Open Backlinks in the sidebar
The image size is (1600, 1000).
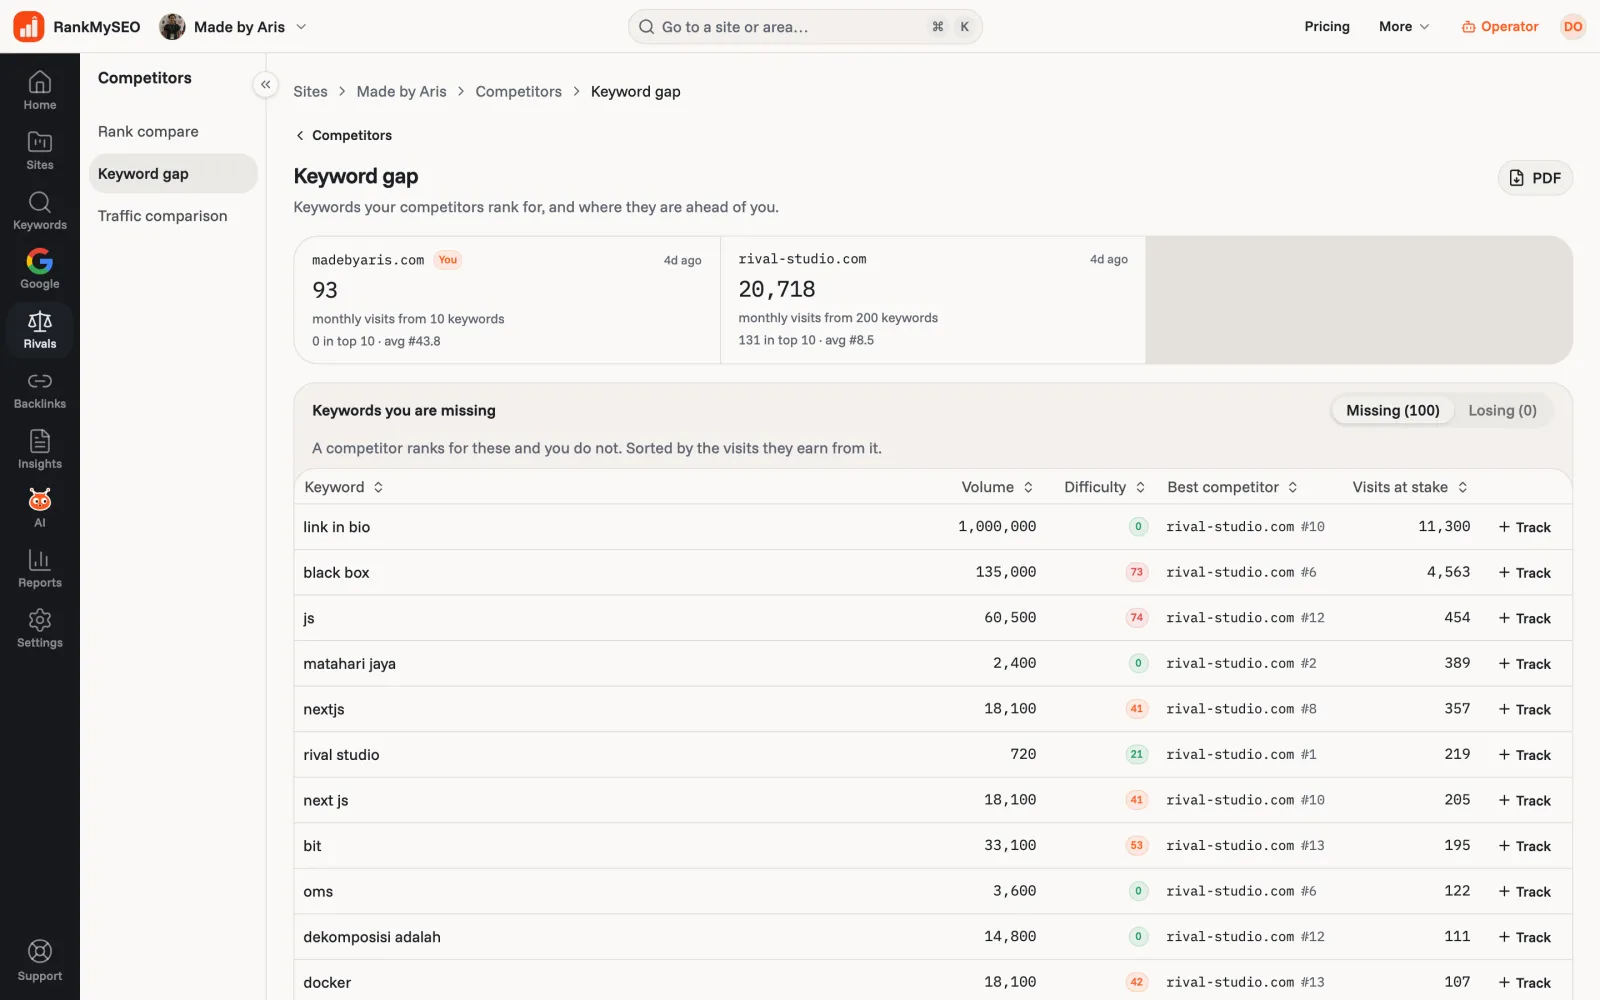[40, 390]
